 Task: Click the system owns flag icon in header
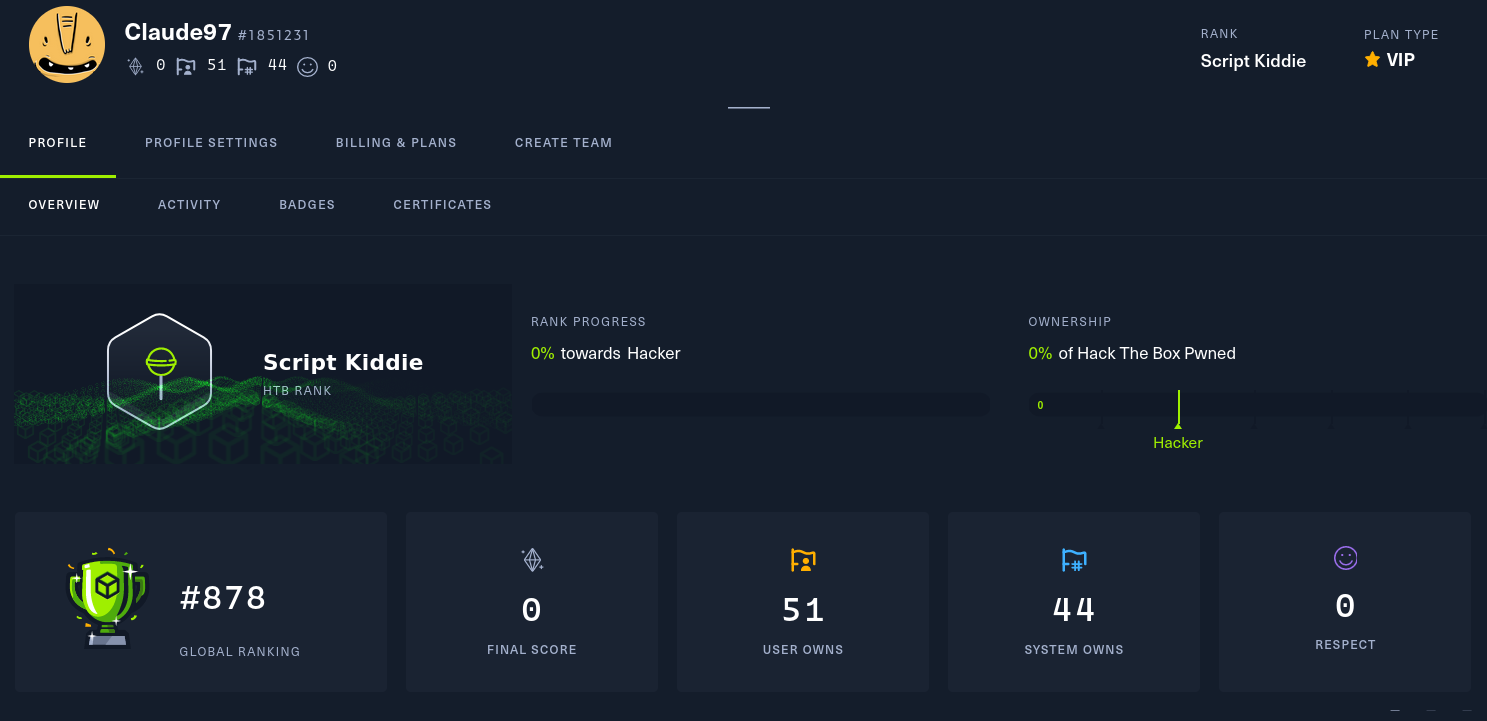(247, 66)
